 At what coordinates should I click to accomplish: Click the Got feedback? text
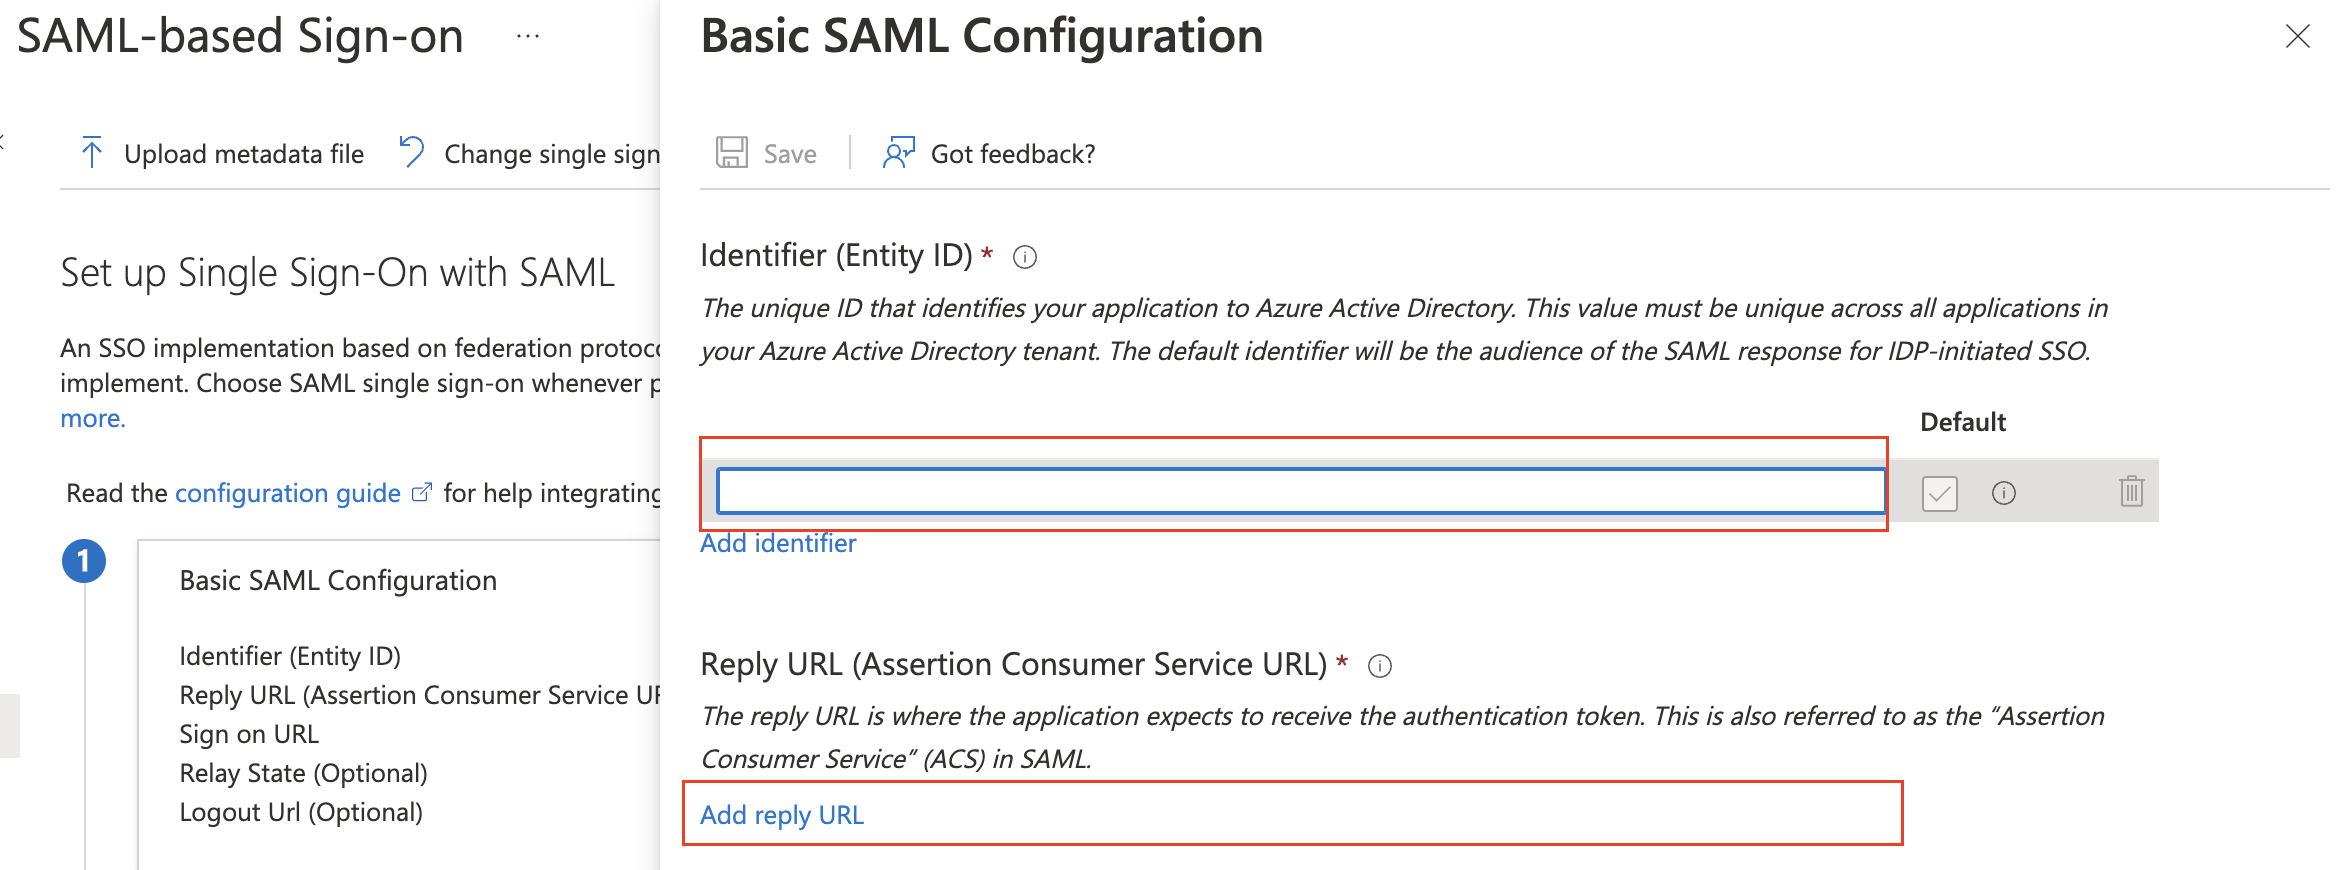coord(1013,154)
